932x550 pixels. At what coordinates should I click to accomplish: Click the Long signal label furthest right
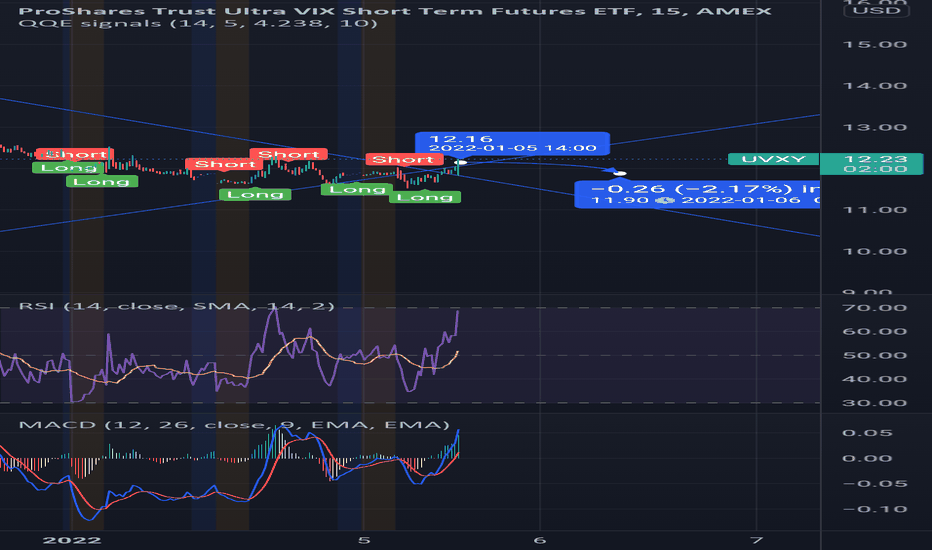coord(424,197)
